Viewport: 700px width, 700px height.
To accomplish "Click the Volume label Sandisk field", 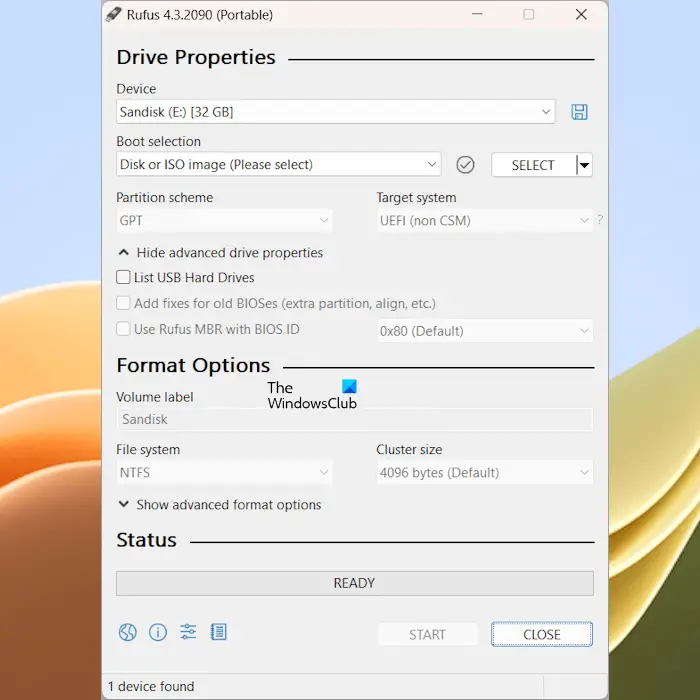I will pos(355,419).
